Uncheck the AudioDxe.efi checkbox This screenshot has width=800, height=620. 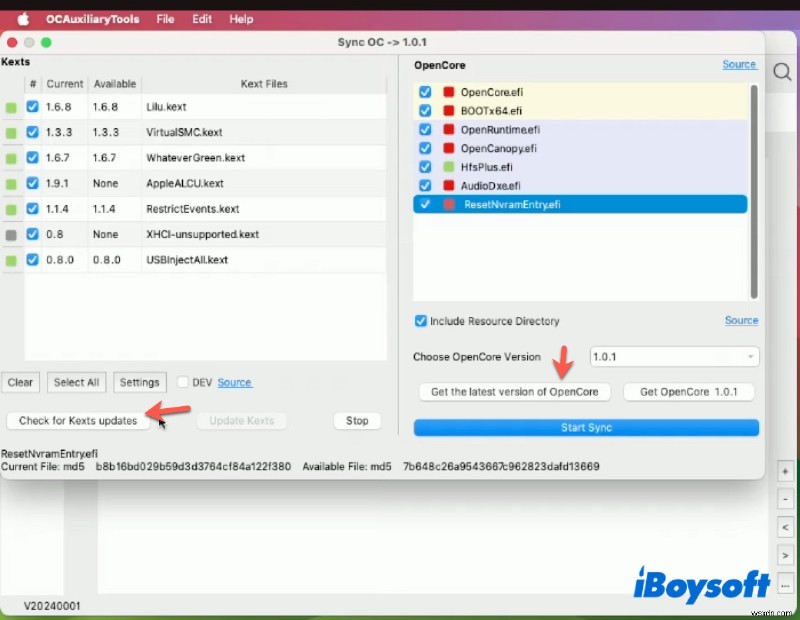(424, 186)
